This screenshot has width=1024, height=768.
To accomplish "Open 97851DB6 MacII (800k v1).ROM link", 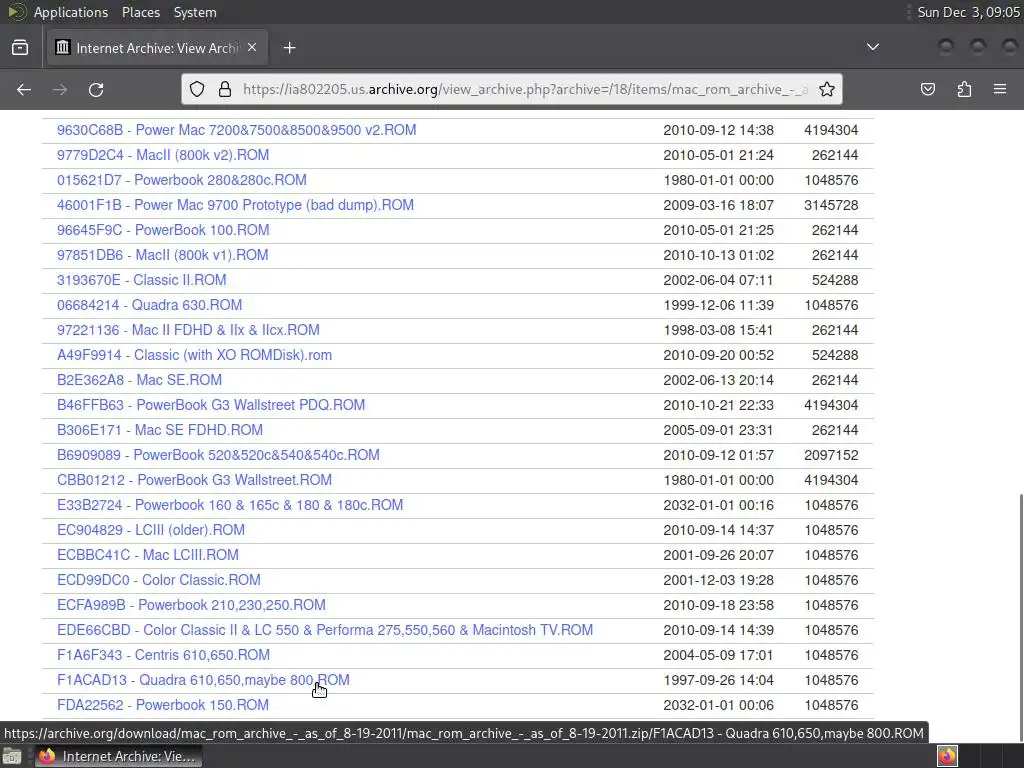I will [163, 255].
